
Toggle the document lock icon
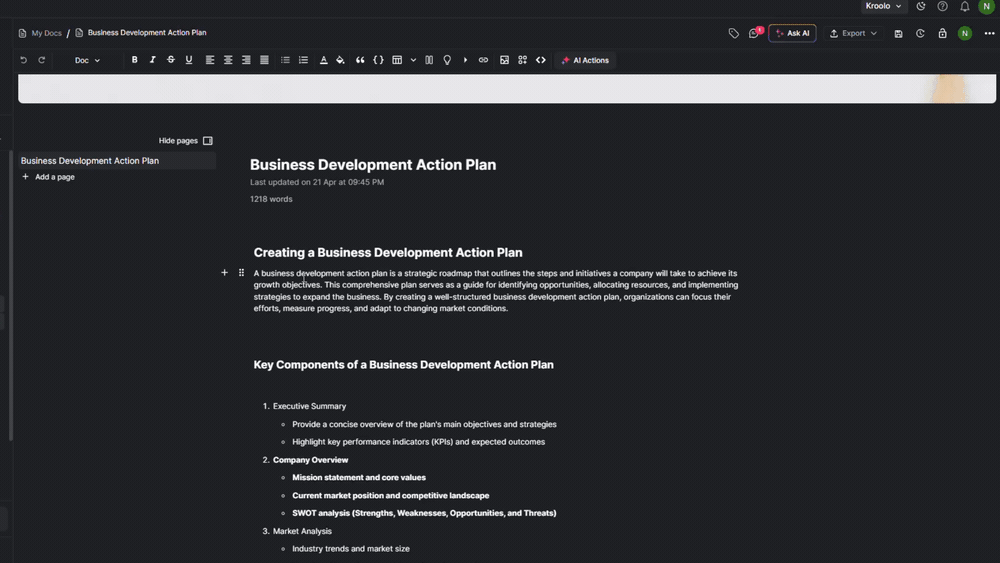[x=943, y=33]
